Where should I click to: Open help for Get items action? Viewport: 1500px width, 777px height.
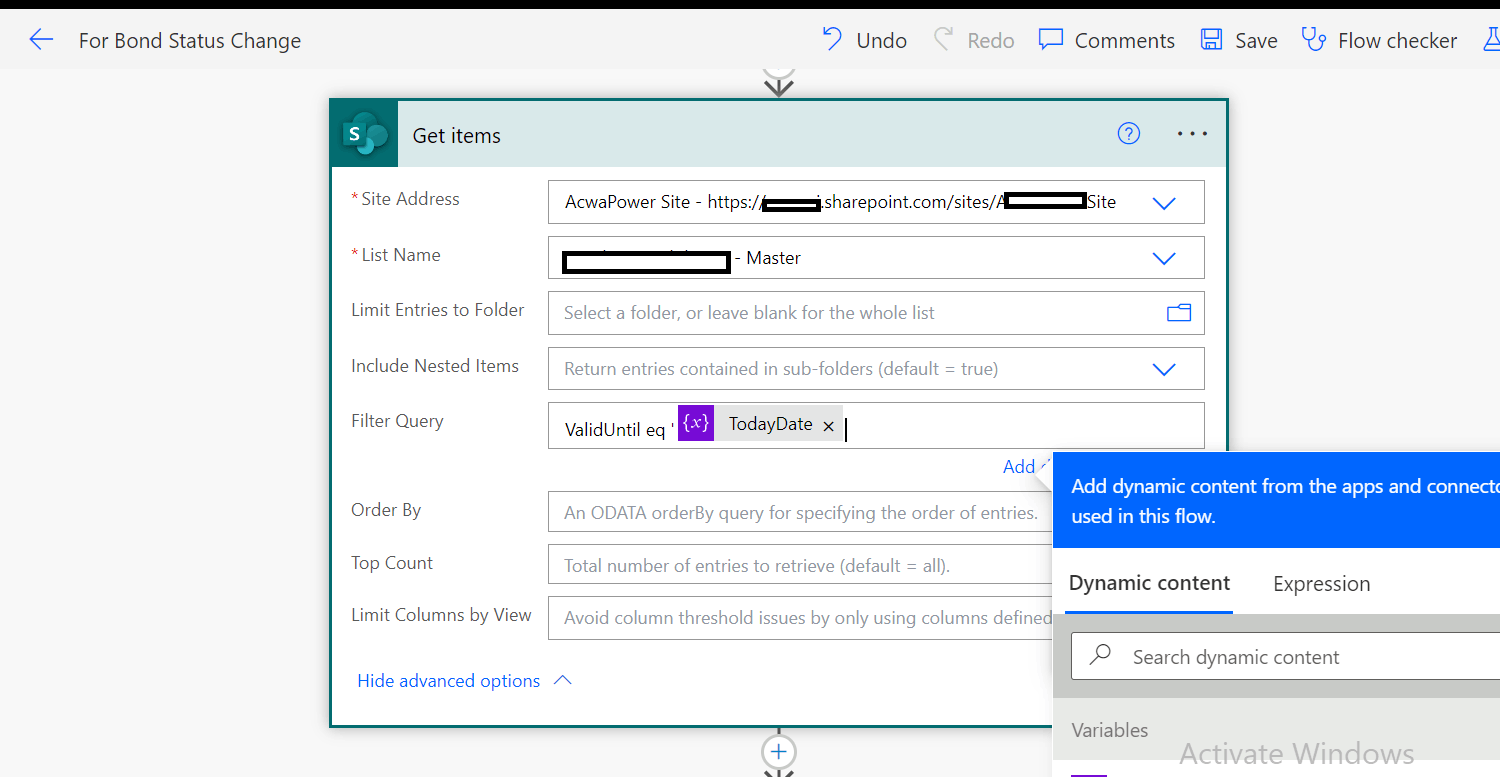point(1129,134)
